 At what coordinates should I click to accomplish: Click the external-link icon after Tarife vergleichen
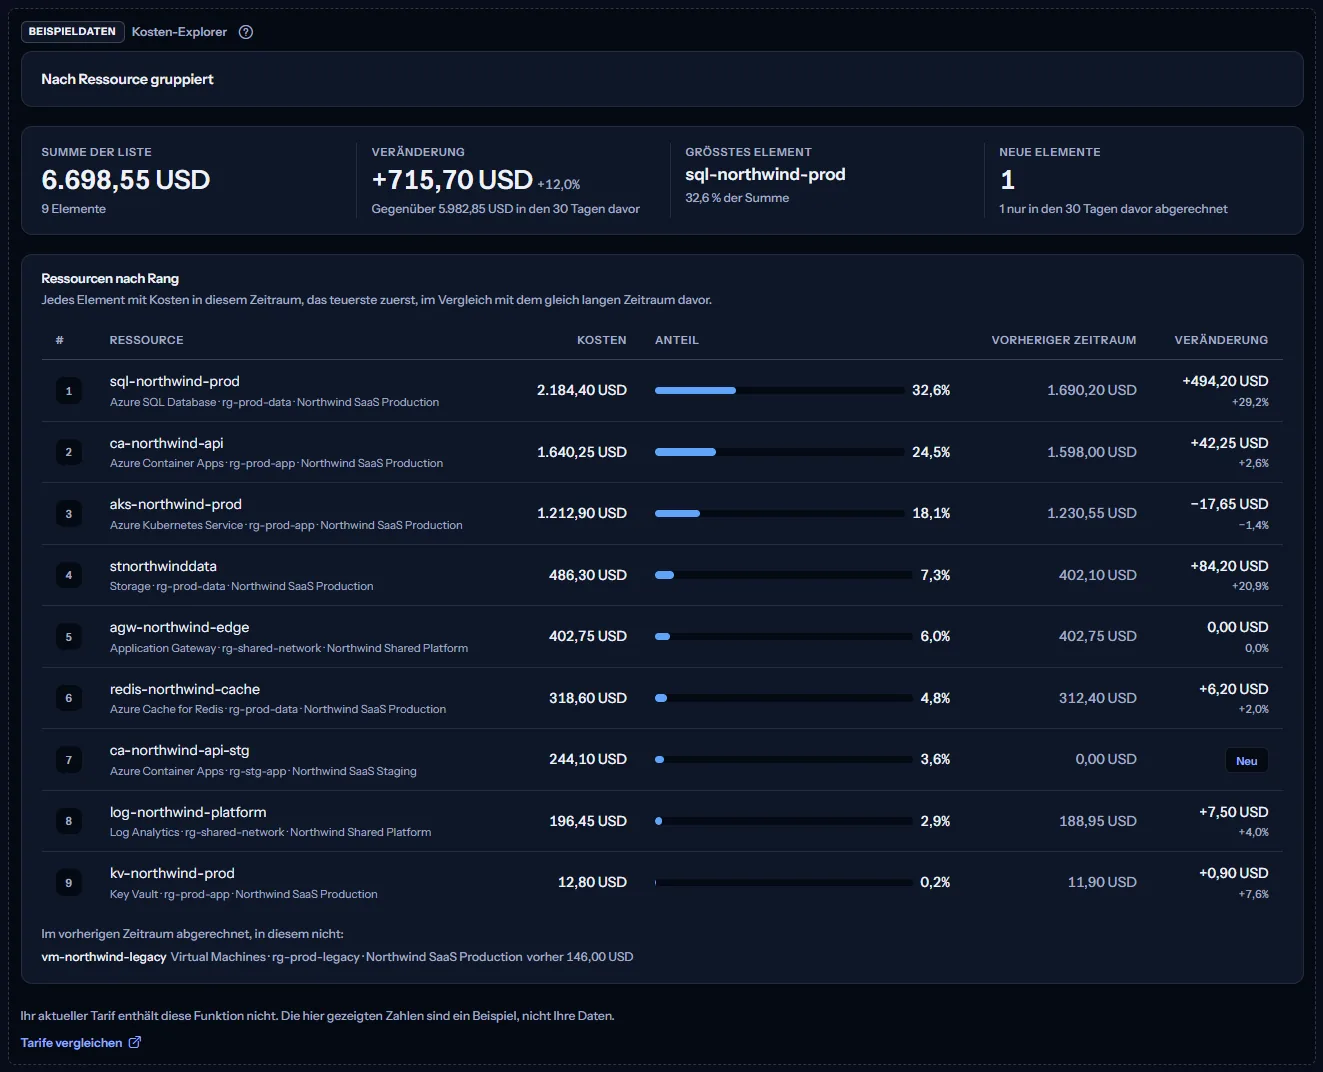tap(135, 1042)
